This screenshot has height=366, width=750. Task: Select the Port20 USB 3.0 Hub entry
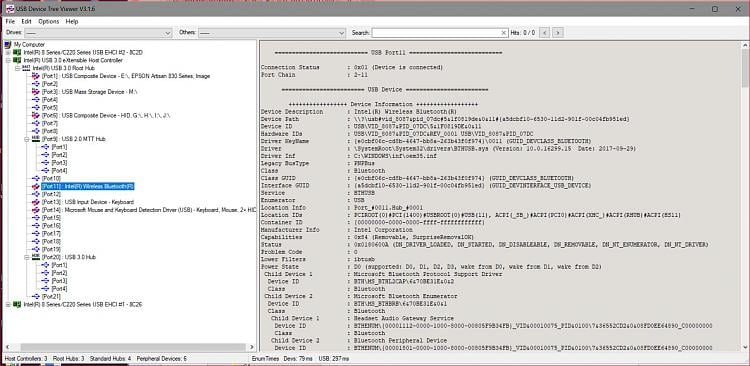[x=69, y=257]
